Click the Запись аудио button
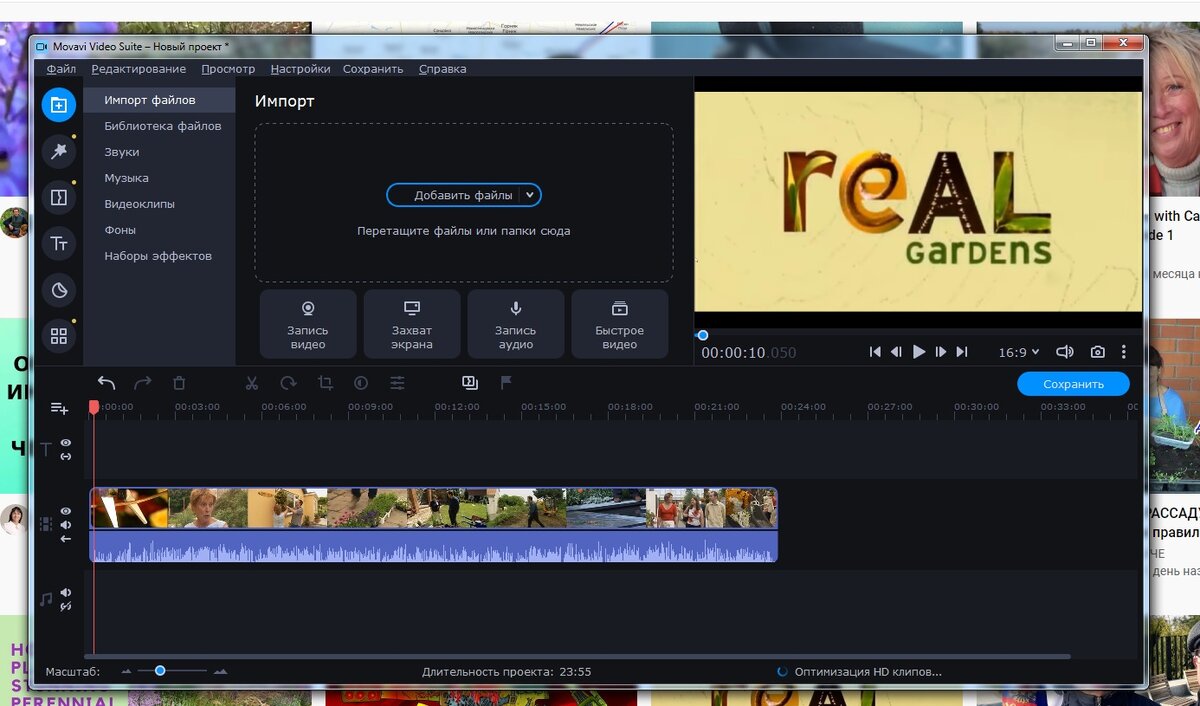Screen dimensions: 1200x706 tap(516, 324)
